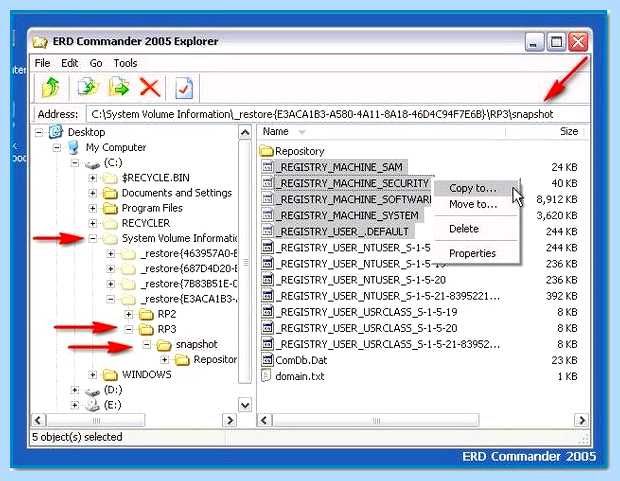The width and height of the screenshot is (620, 481).
Task: Click the Desktop icon in the tree
Action: [56, 132]
